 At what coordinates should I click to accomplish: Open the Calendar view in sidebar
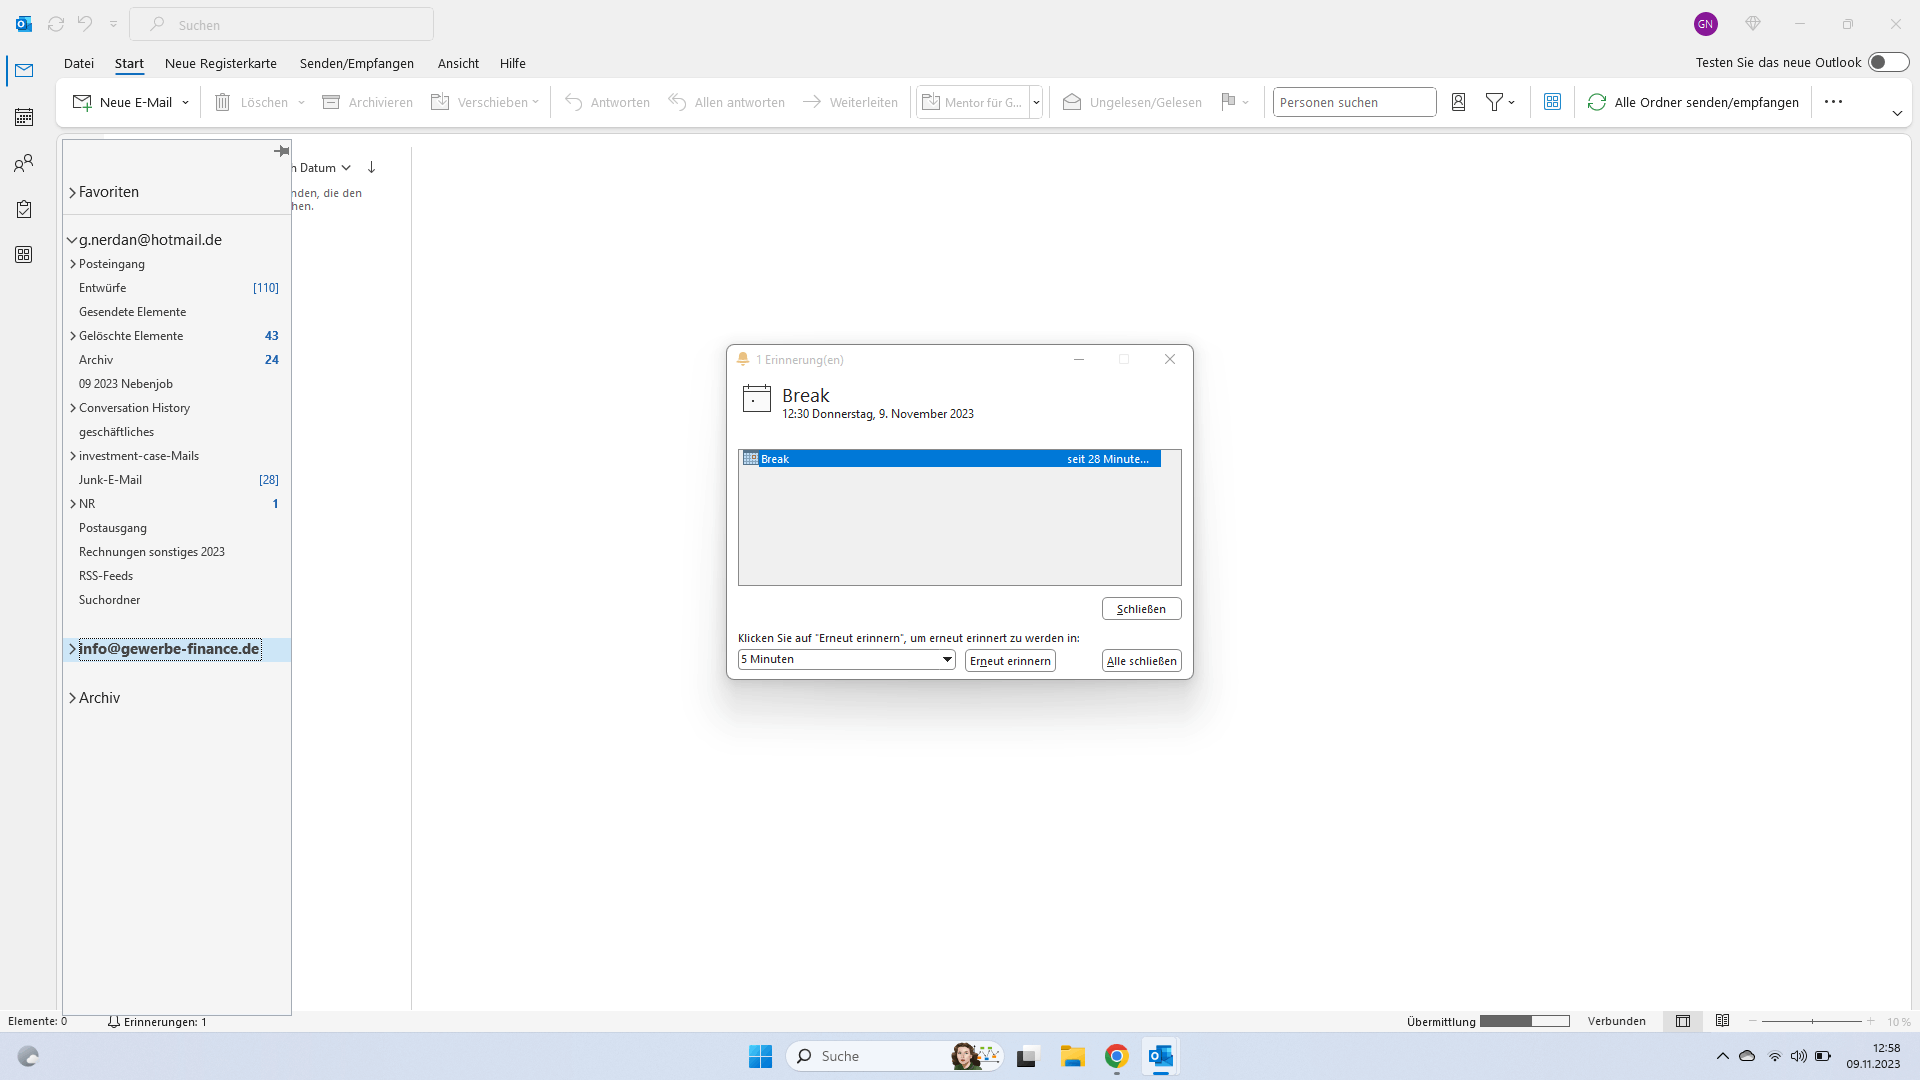[x=24, y=117]
